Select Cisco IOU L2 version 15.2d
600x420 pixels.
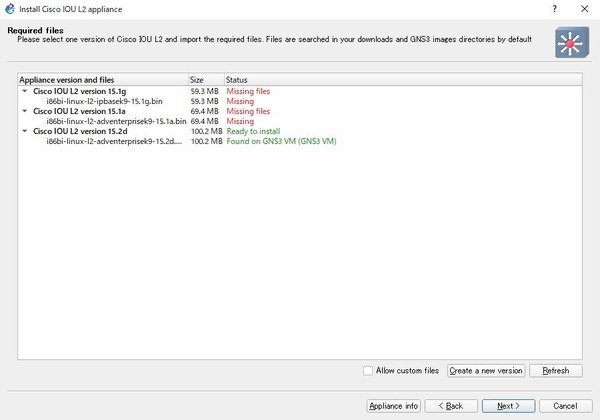tap(80, 131)
